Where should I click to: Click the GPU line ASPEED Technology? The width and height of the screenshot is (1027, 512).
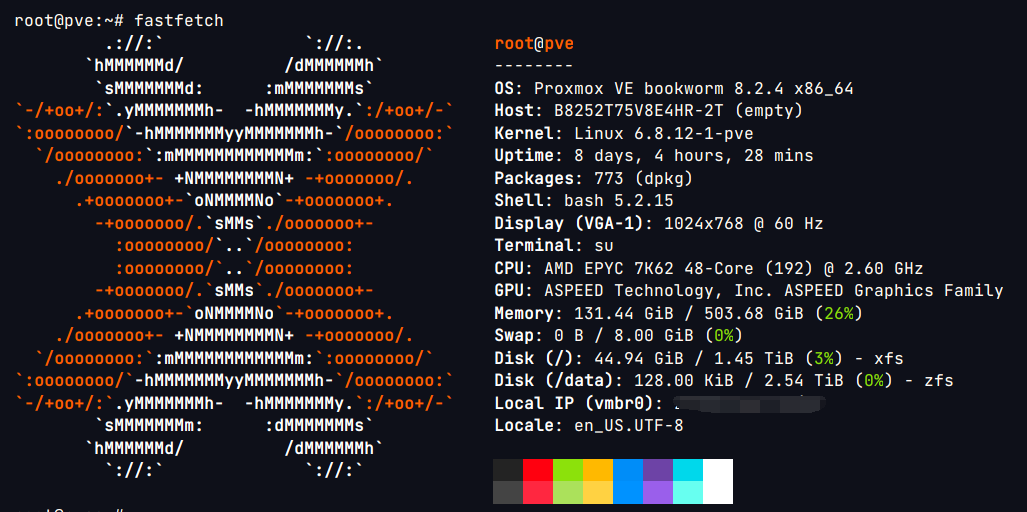click(749, 291)
